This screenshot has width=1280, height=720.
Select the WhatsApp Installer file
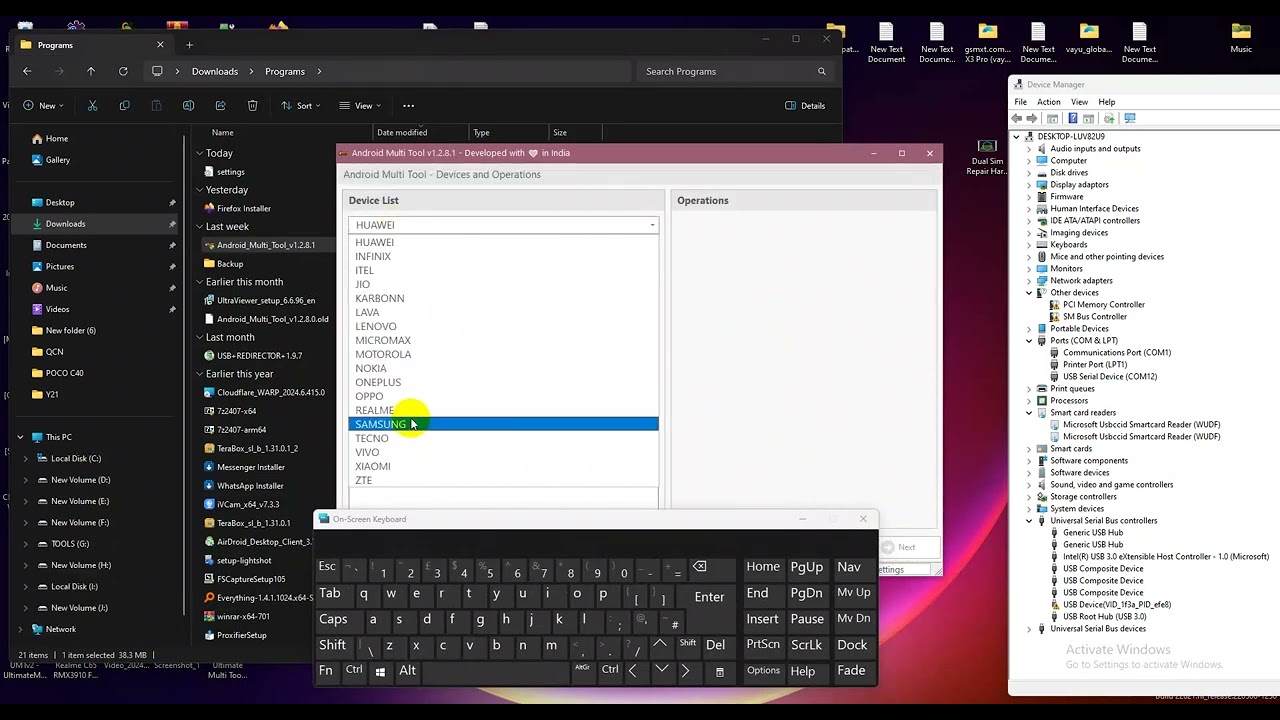click(250, 485)
